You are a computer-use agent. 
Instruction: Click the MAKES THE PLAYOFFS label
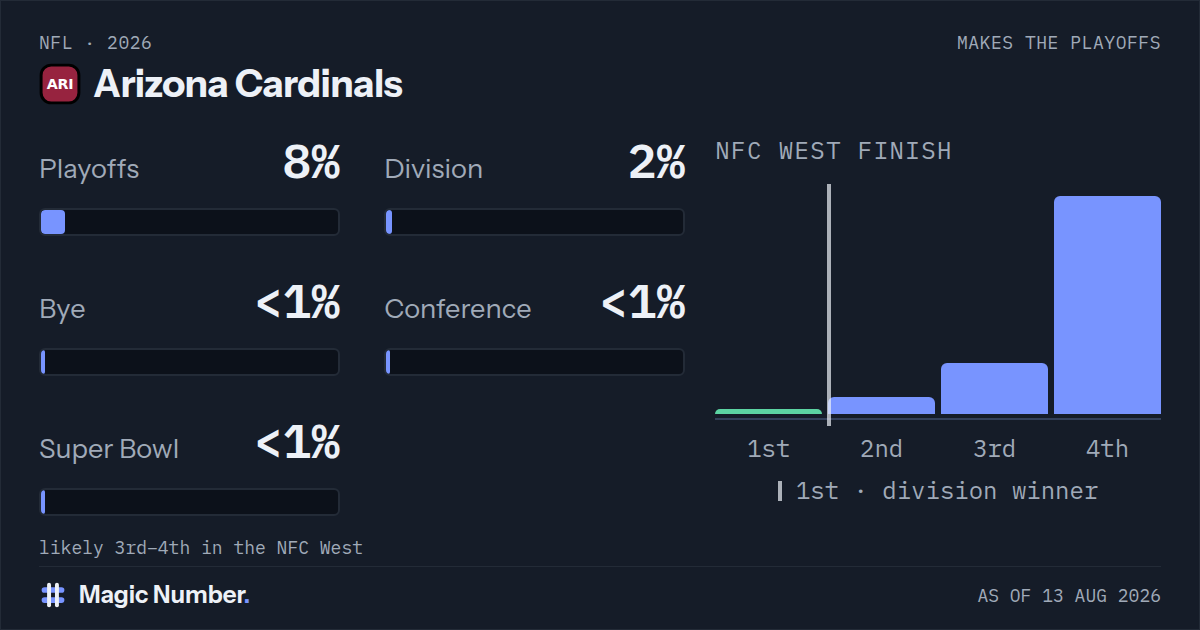1059,43
